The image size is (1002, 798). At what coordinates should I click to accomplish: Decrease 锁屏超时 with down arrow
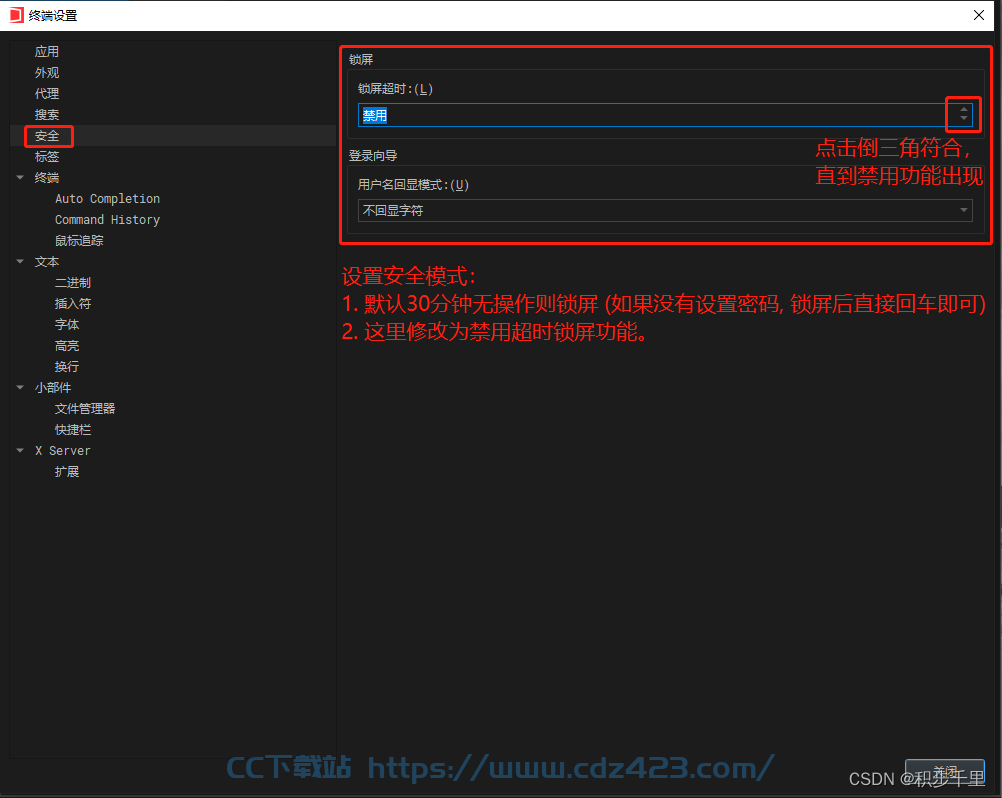click(x=964, y=119)
